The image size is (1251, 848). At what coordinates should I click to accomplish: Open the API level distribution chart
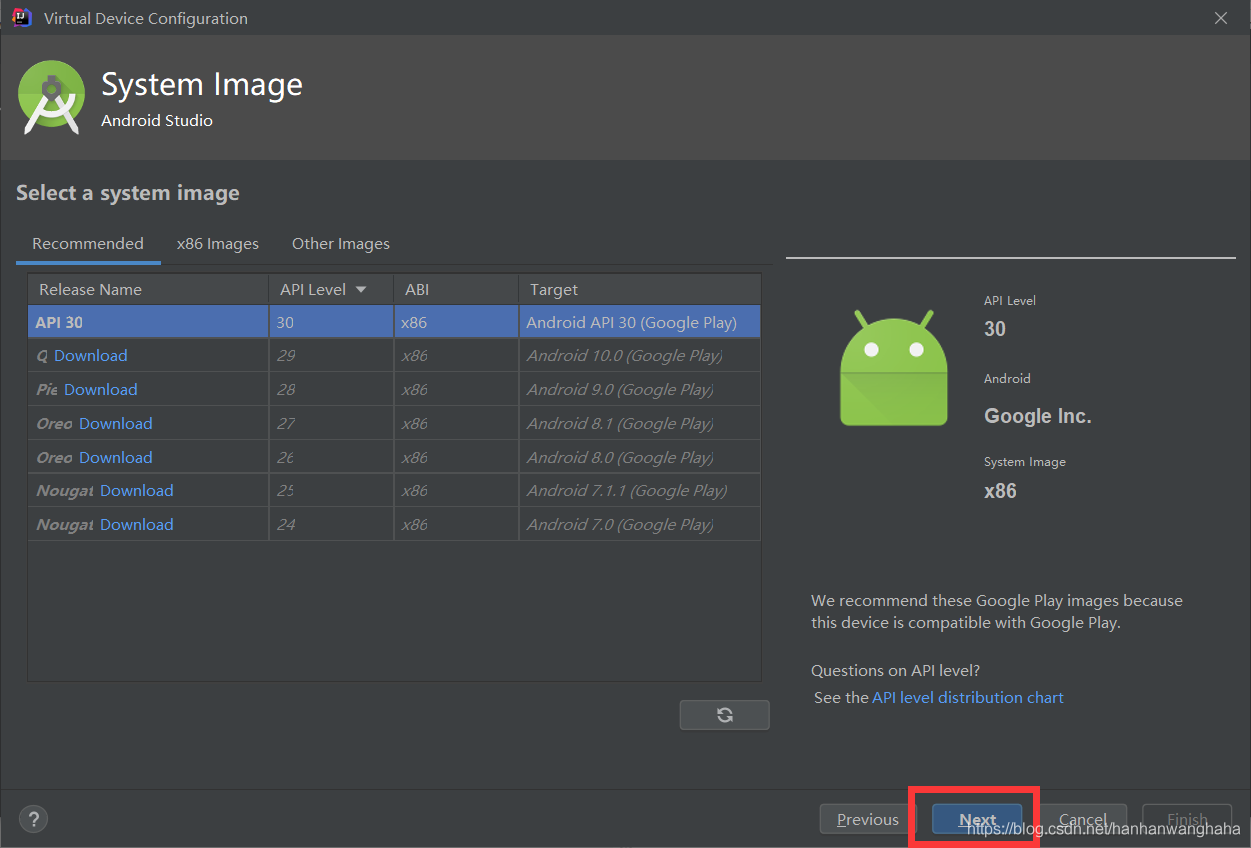click(x=967, y=697)
